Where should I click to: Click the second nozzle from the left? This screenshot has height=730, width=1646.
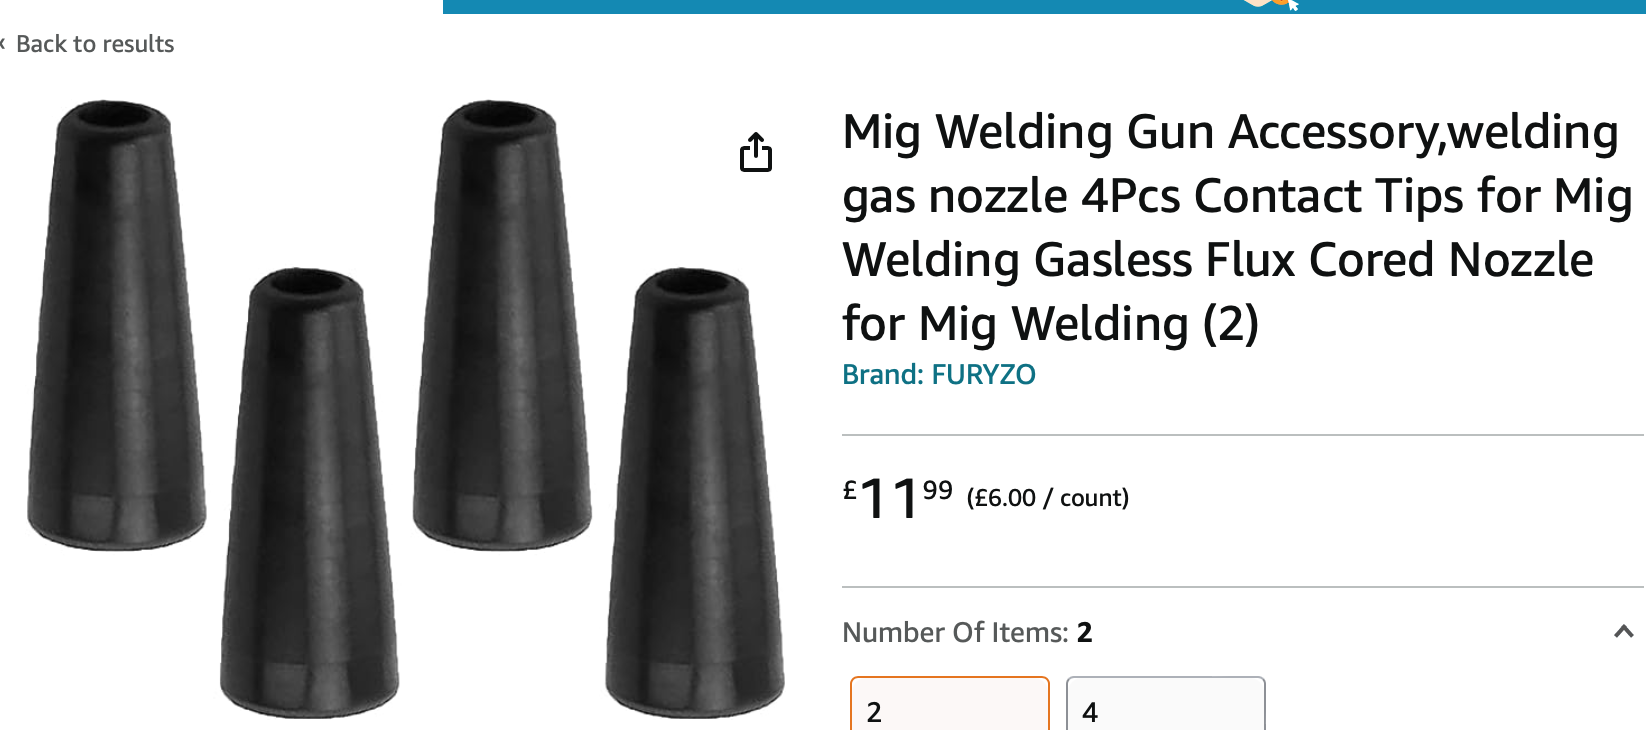coord(308,490)
